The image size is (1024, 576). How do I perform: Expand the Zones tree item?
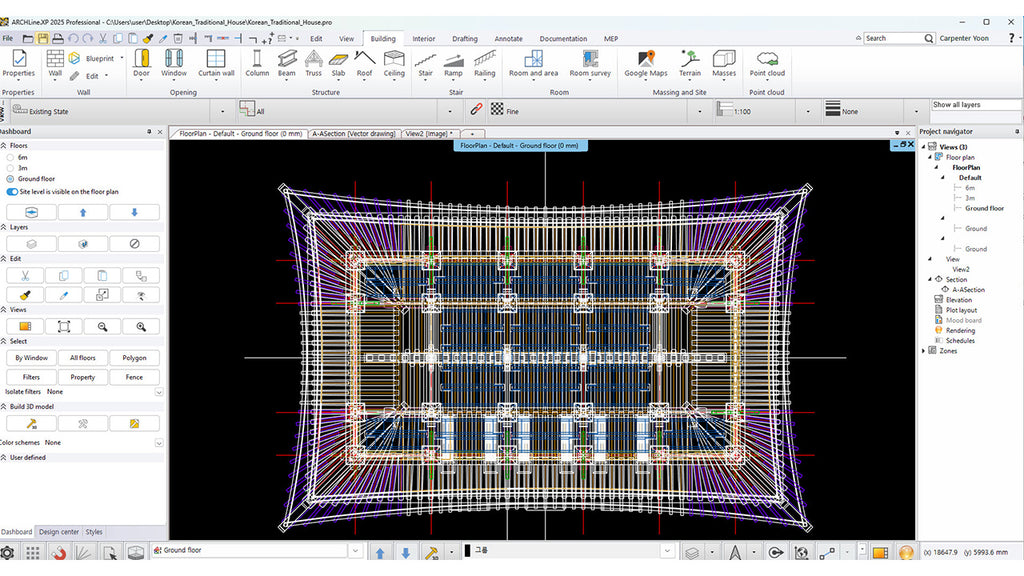point(924,351)
